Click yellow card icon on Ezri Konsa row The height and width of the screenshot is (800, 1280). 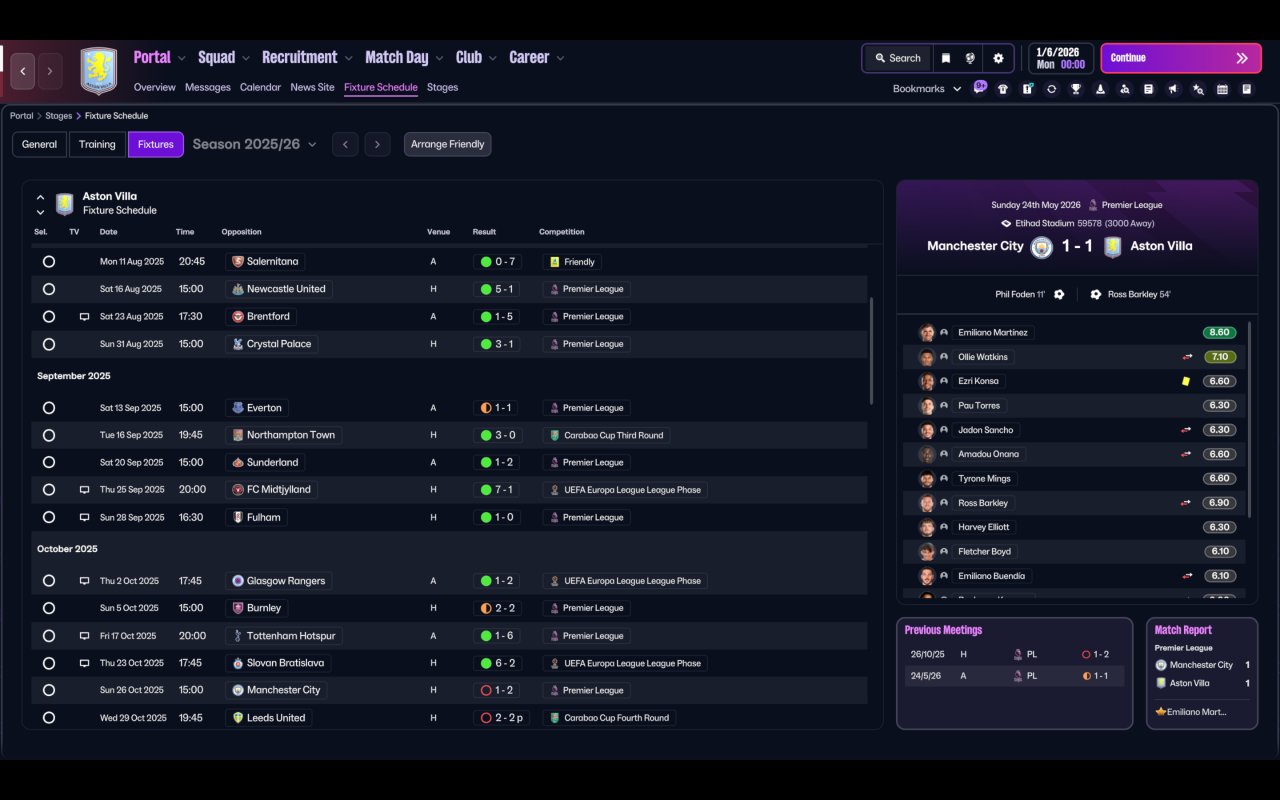pyautogui.click(x=1186, y=381)
